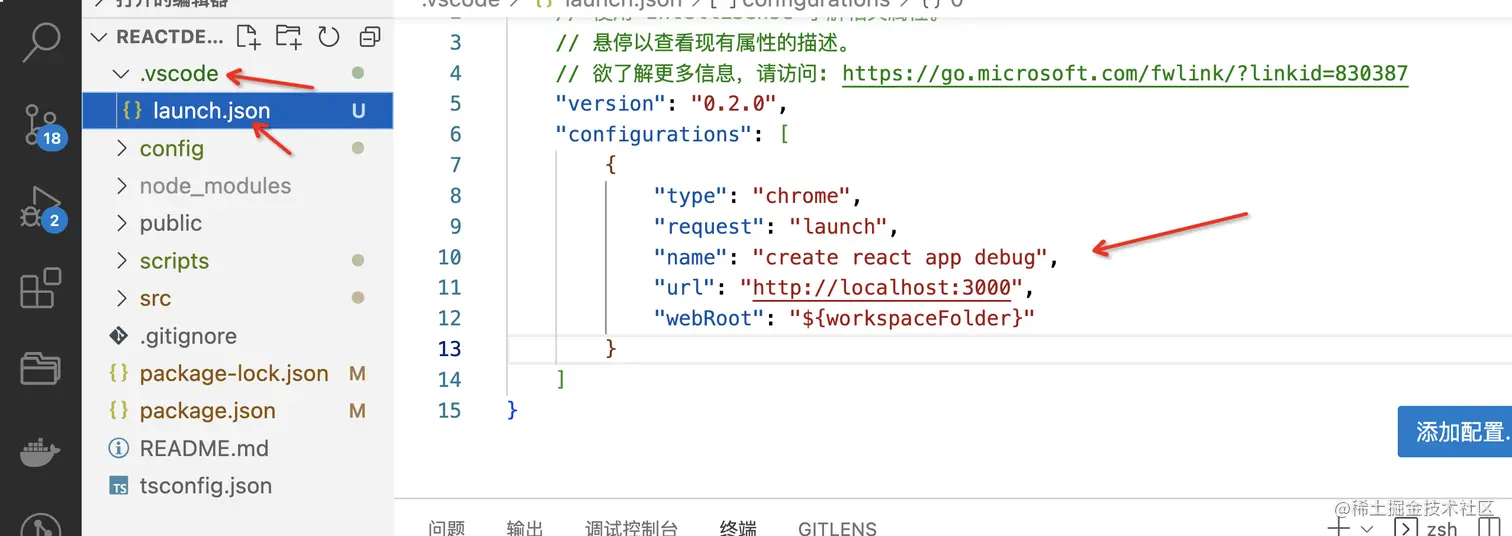Image resolution: width=1512 pixels, height=536 pixels.
Task: Open the terminal launch profile dropdown arrow
Action: [1367, 528]
